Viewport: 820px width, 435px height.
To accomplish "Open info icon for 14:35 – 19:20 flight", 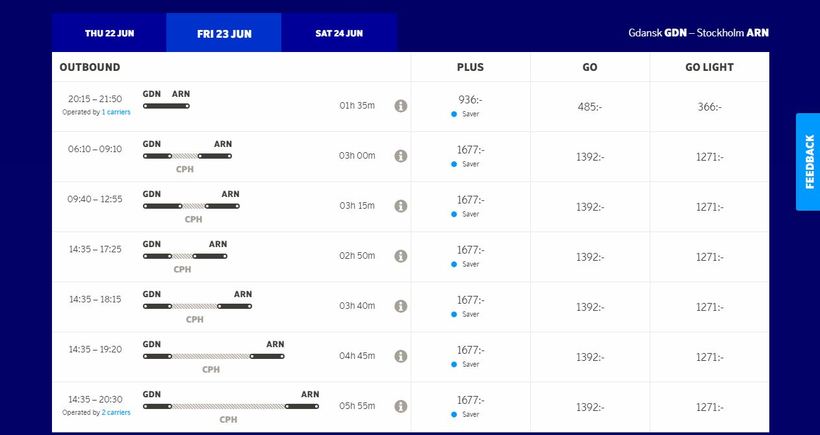I will tap(400, 356).
